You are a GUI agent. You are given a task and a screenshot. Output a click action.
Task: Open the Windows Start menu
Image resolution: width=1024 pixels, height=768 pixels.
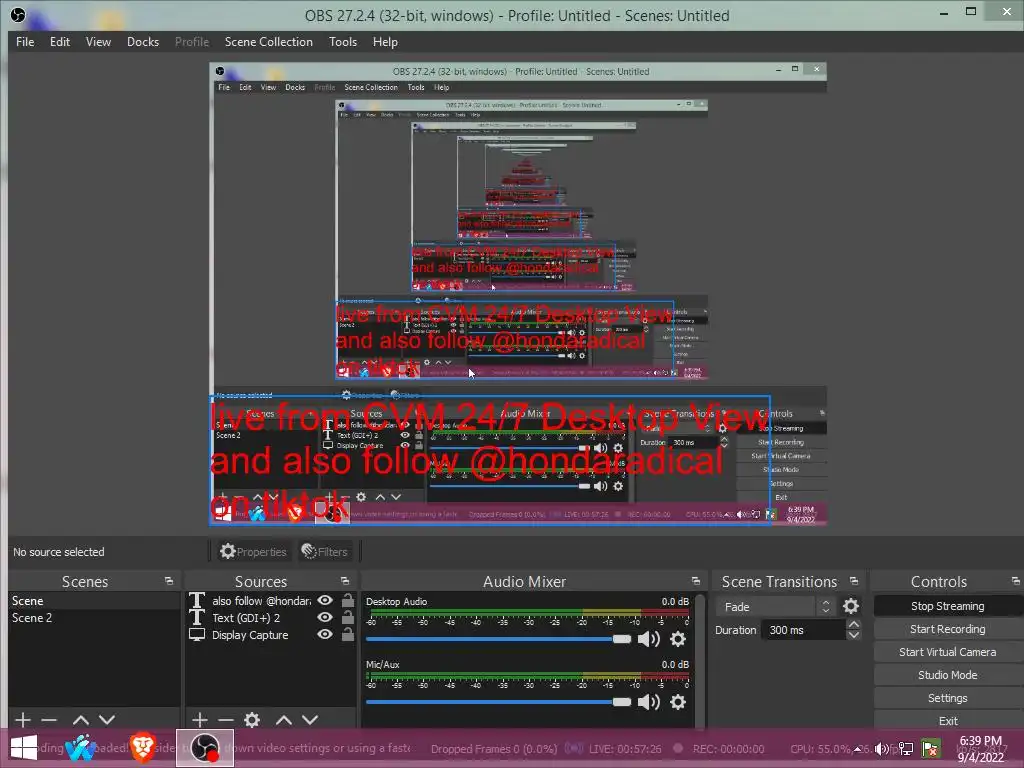click(x=24, y=748)
